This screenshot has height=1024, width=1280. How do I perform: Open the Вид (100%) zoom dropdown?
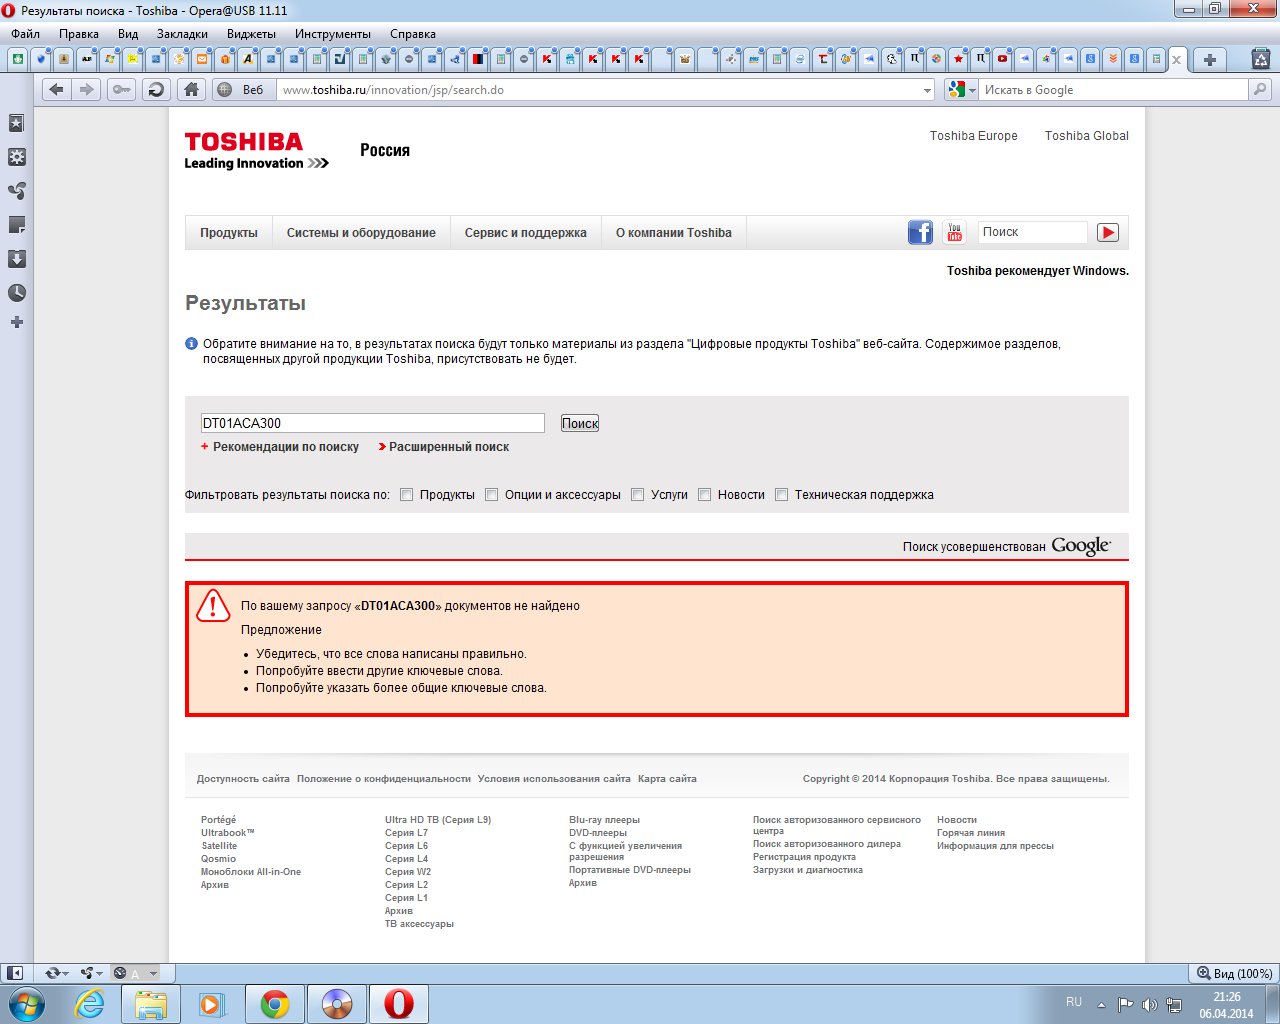(x=1235, y=973)
